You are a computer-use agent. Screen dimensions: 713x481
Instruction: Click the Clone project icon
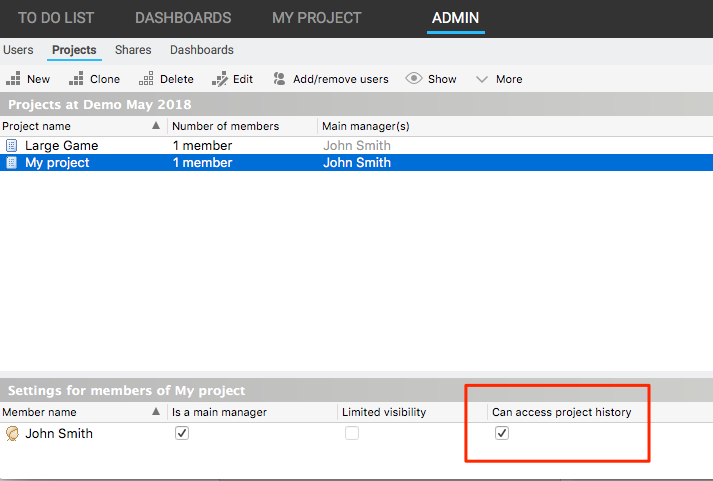point(76,79)
